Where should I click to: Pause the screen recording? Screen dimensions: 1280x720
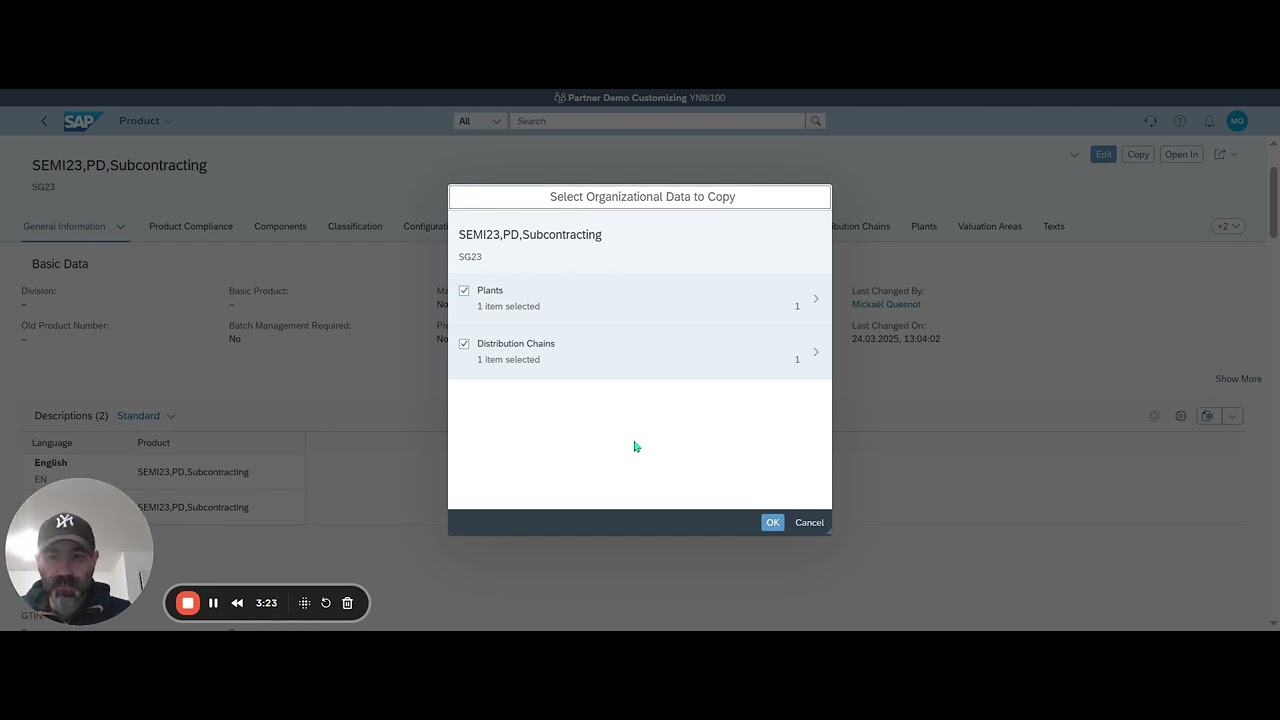click(x=213, y=603)
